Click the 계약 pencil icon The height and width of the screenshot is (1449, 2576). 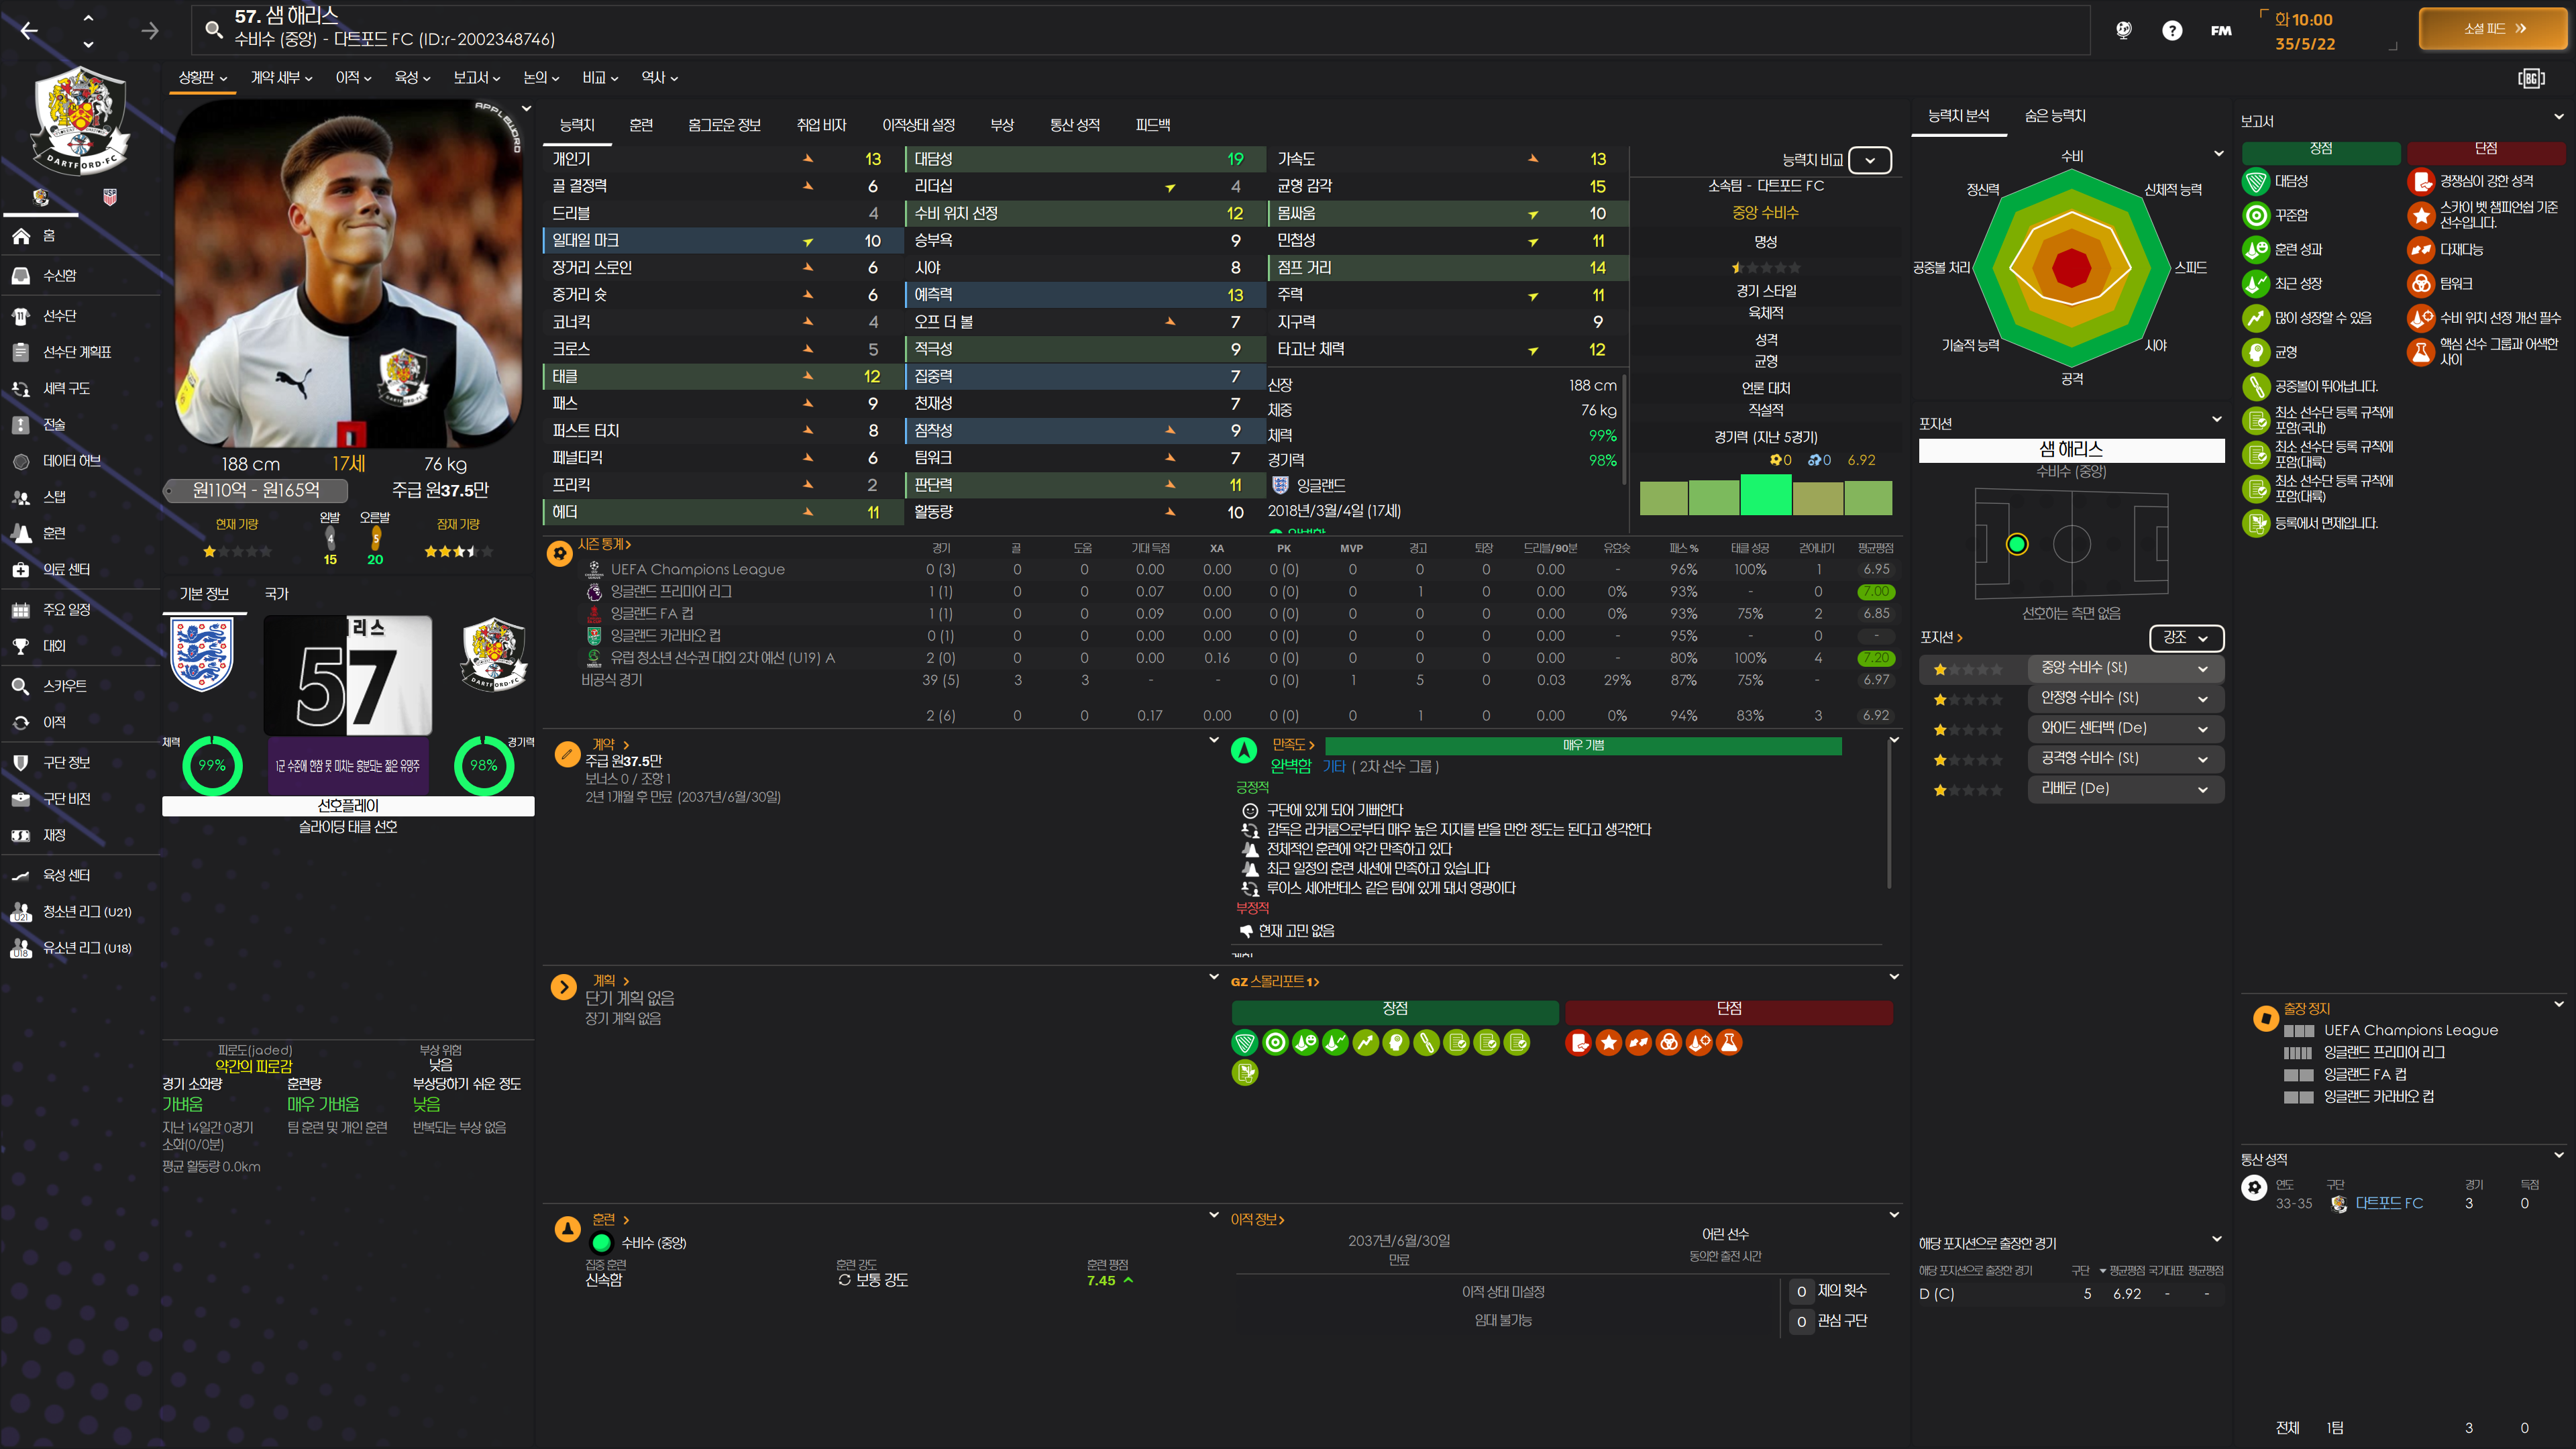567,754
